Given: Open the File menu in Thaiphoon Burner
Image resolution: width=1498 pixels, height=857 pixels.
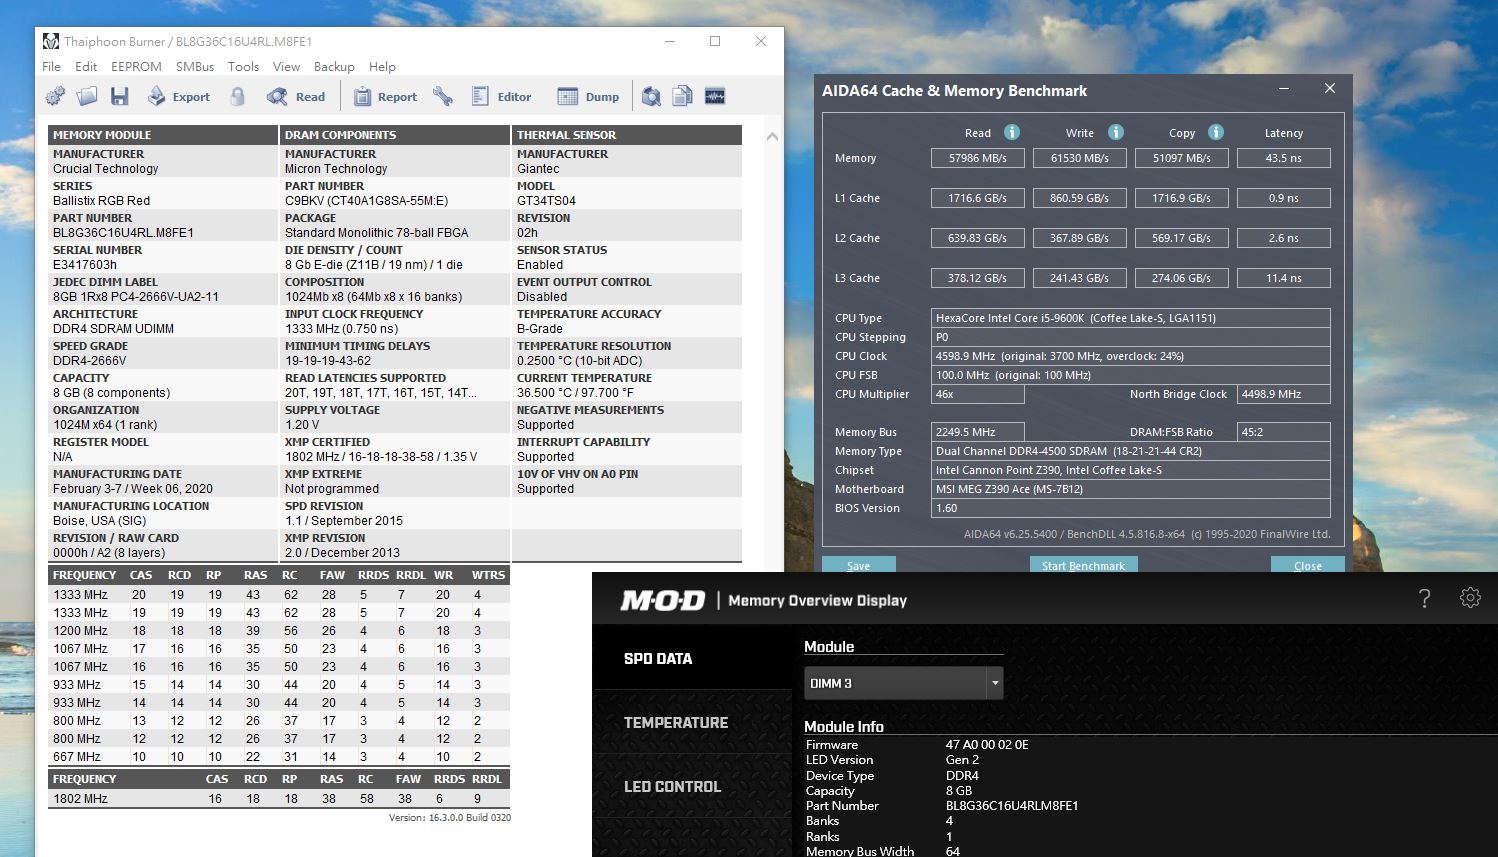Looking at the screenshot, I should (x=52, y=67).
